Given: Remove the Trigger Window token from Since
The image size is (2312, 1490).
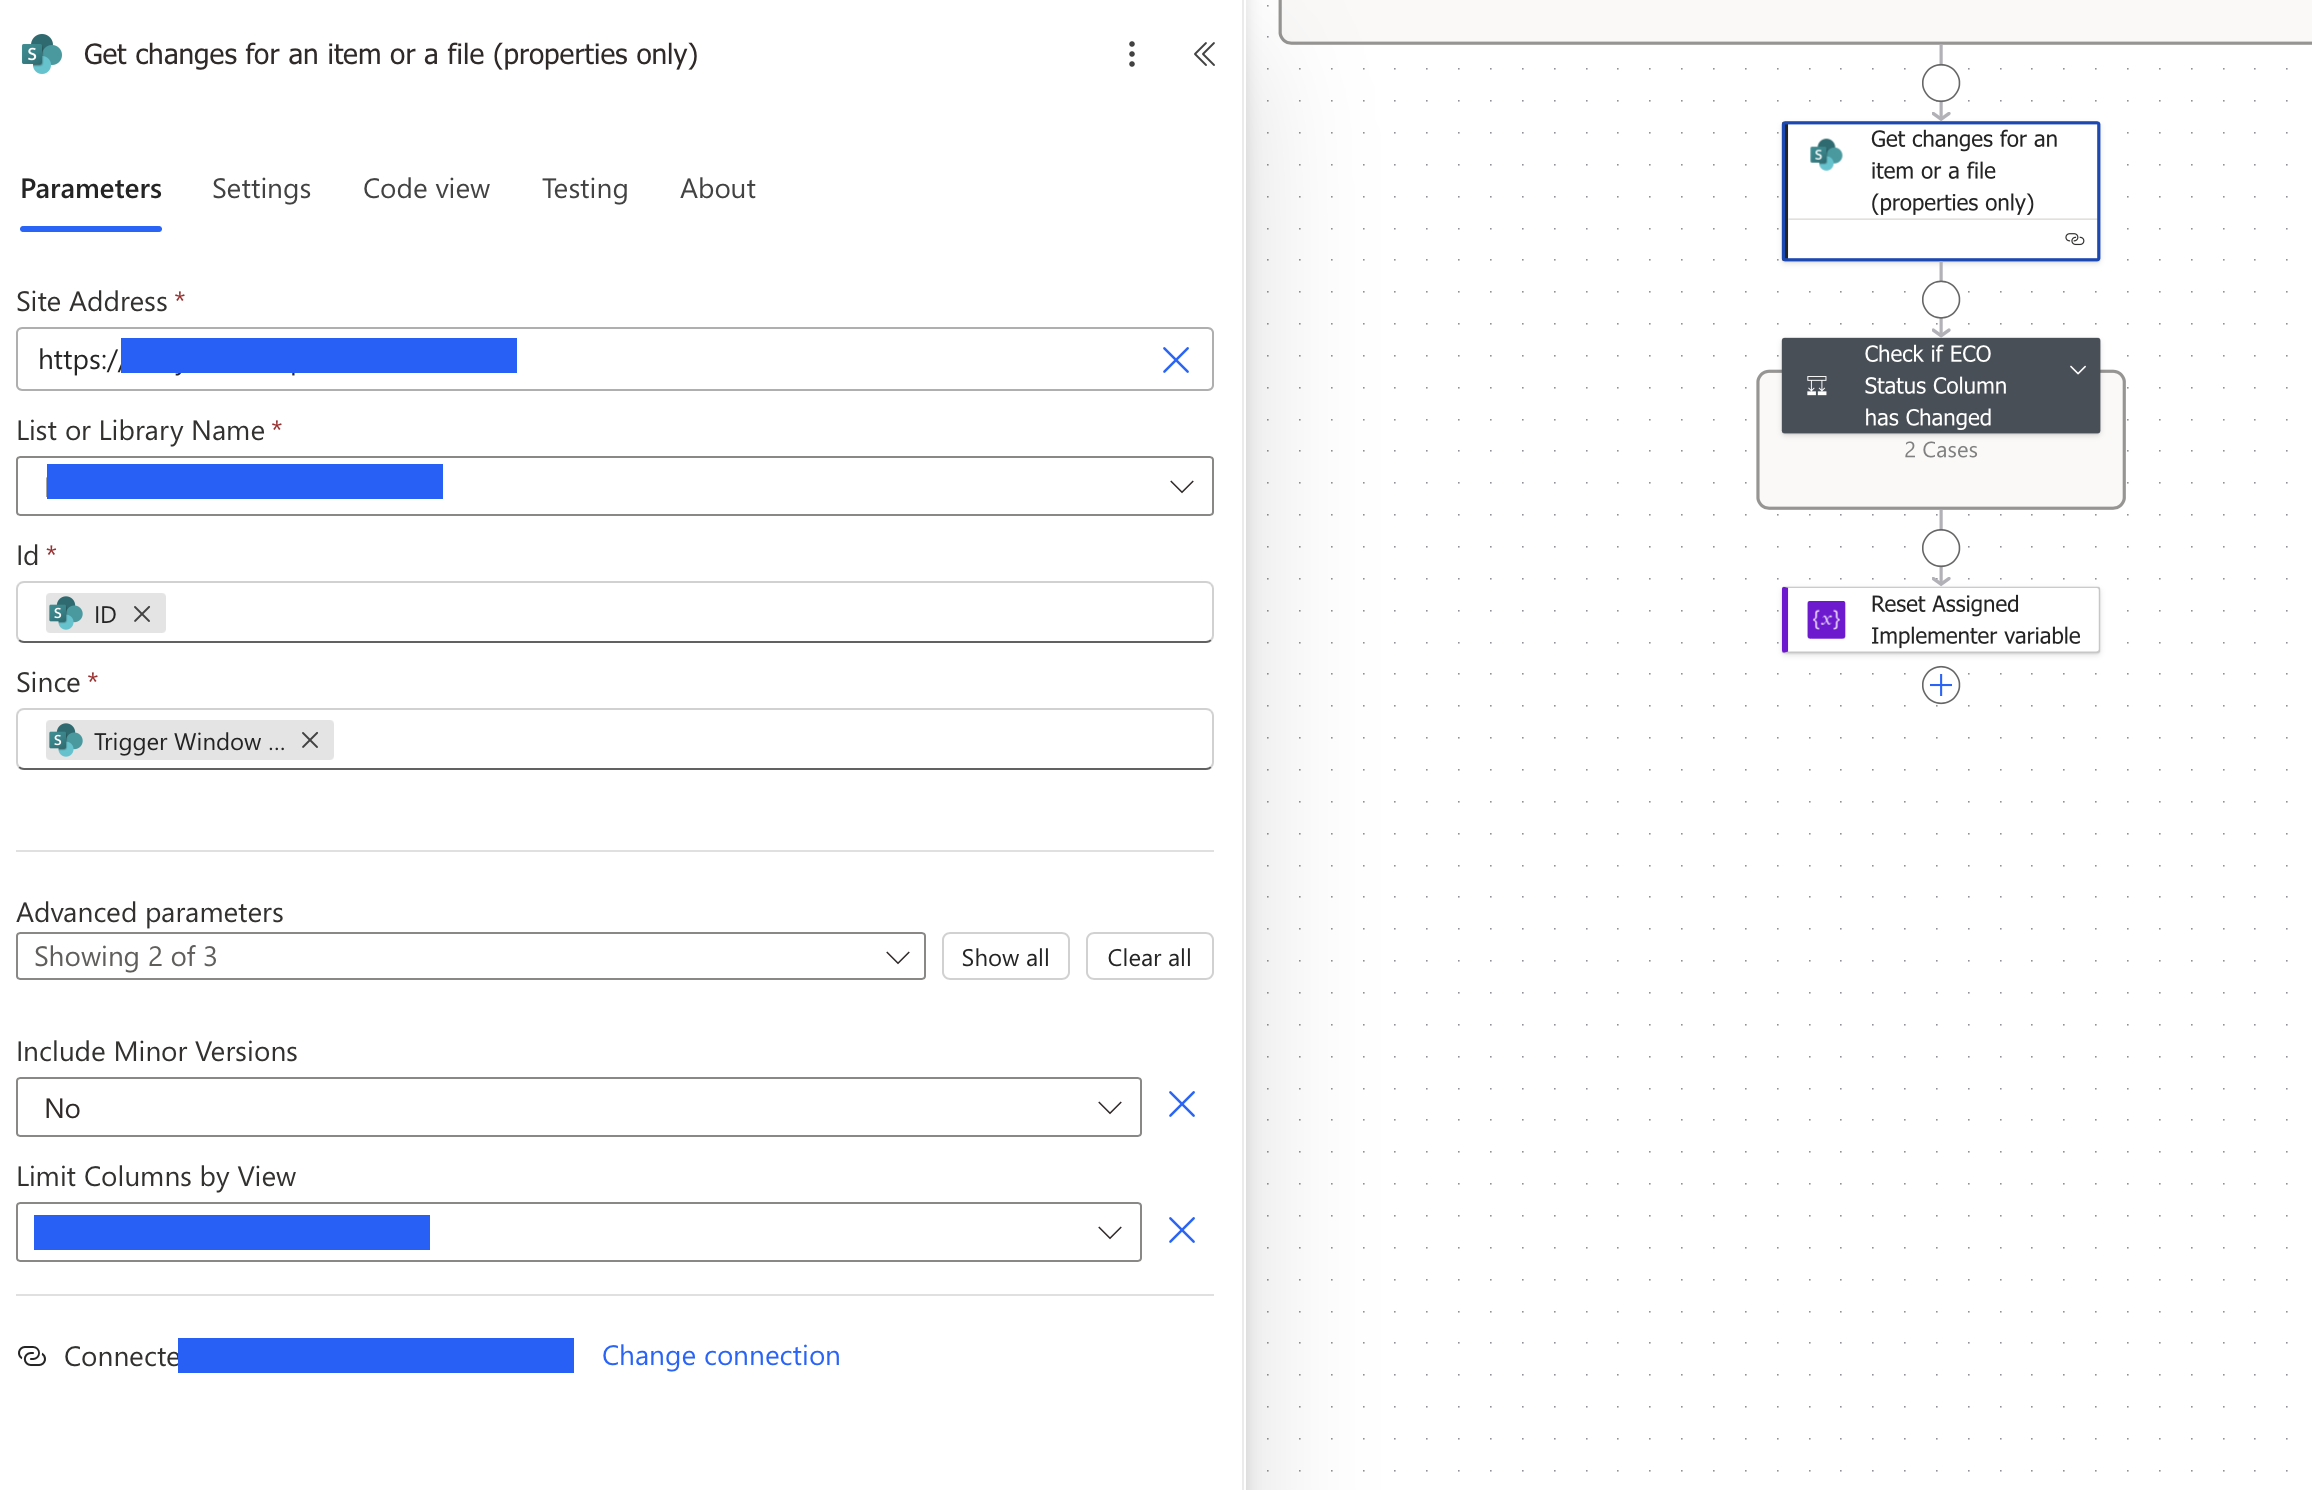Looking at the screenshot, I should pyautogui.click(x=310, y=740).
